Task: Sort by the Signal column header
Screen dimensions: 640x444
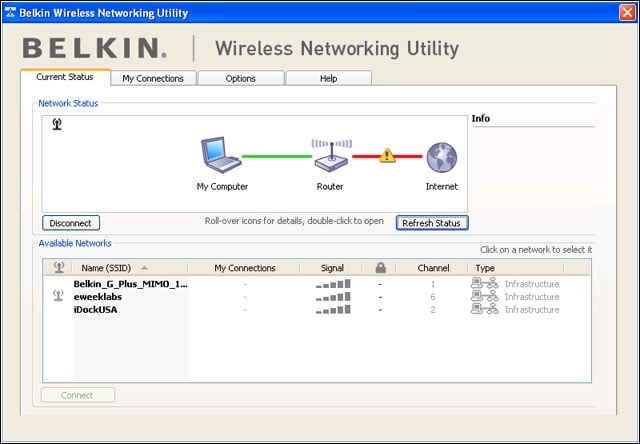Action: click(332, 268)
